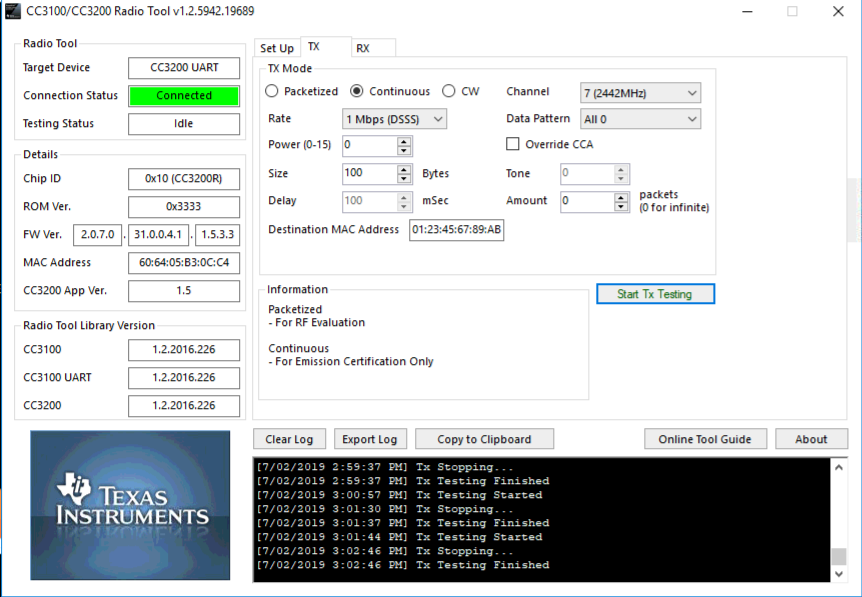Increase Amount packets with up arrow
Image resolution: width=862 pixels, height=597 pixels.
[621, 197]
